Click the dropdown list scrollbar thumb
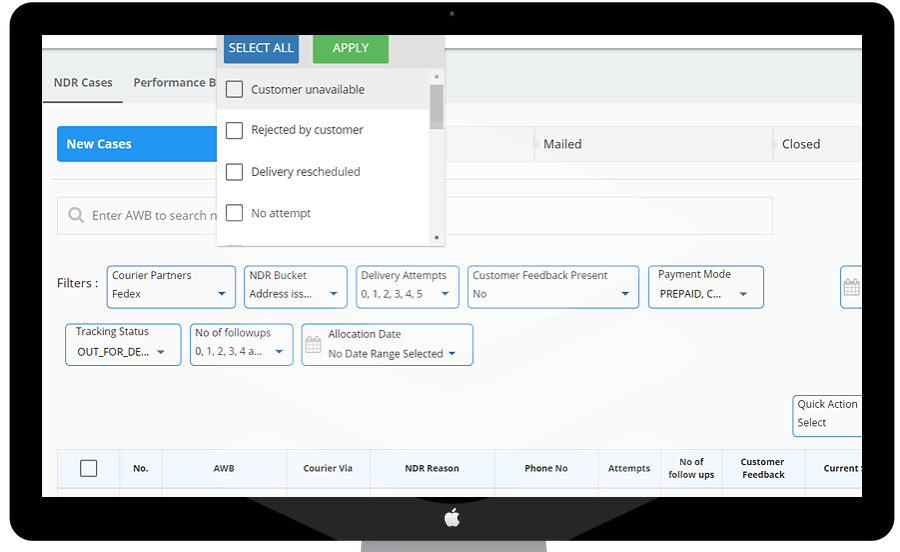Image resolution: width=900 pixels, height=552 pixels. coord(436,107)
